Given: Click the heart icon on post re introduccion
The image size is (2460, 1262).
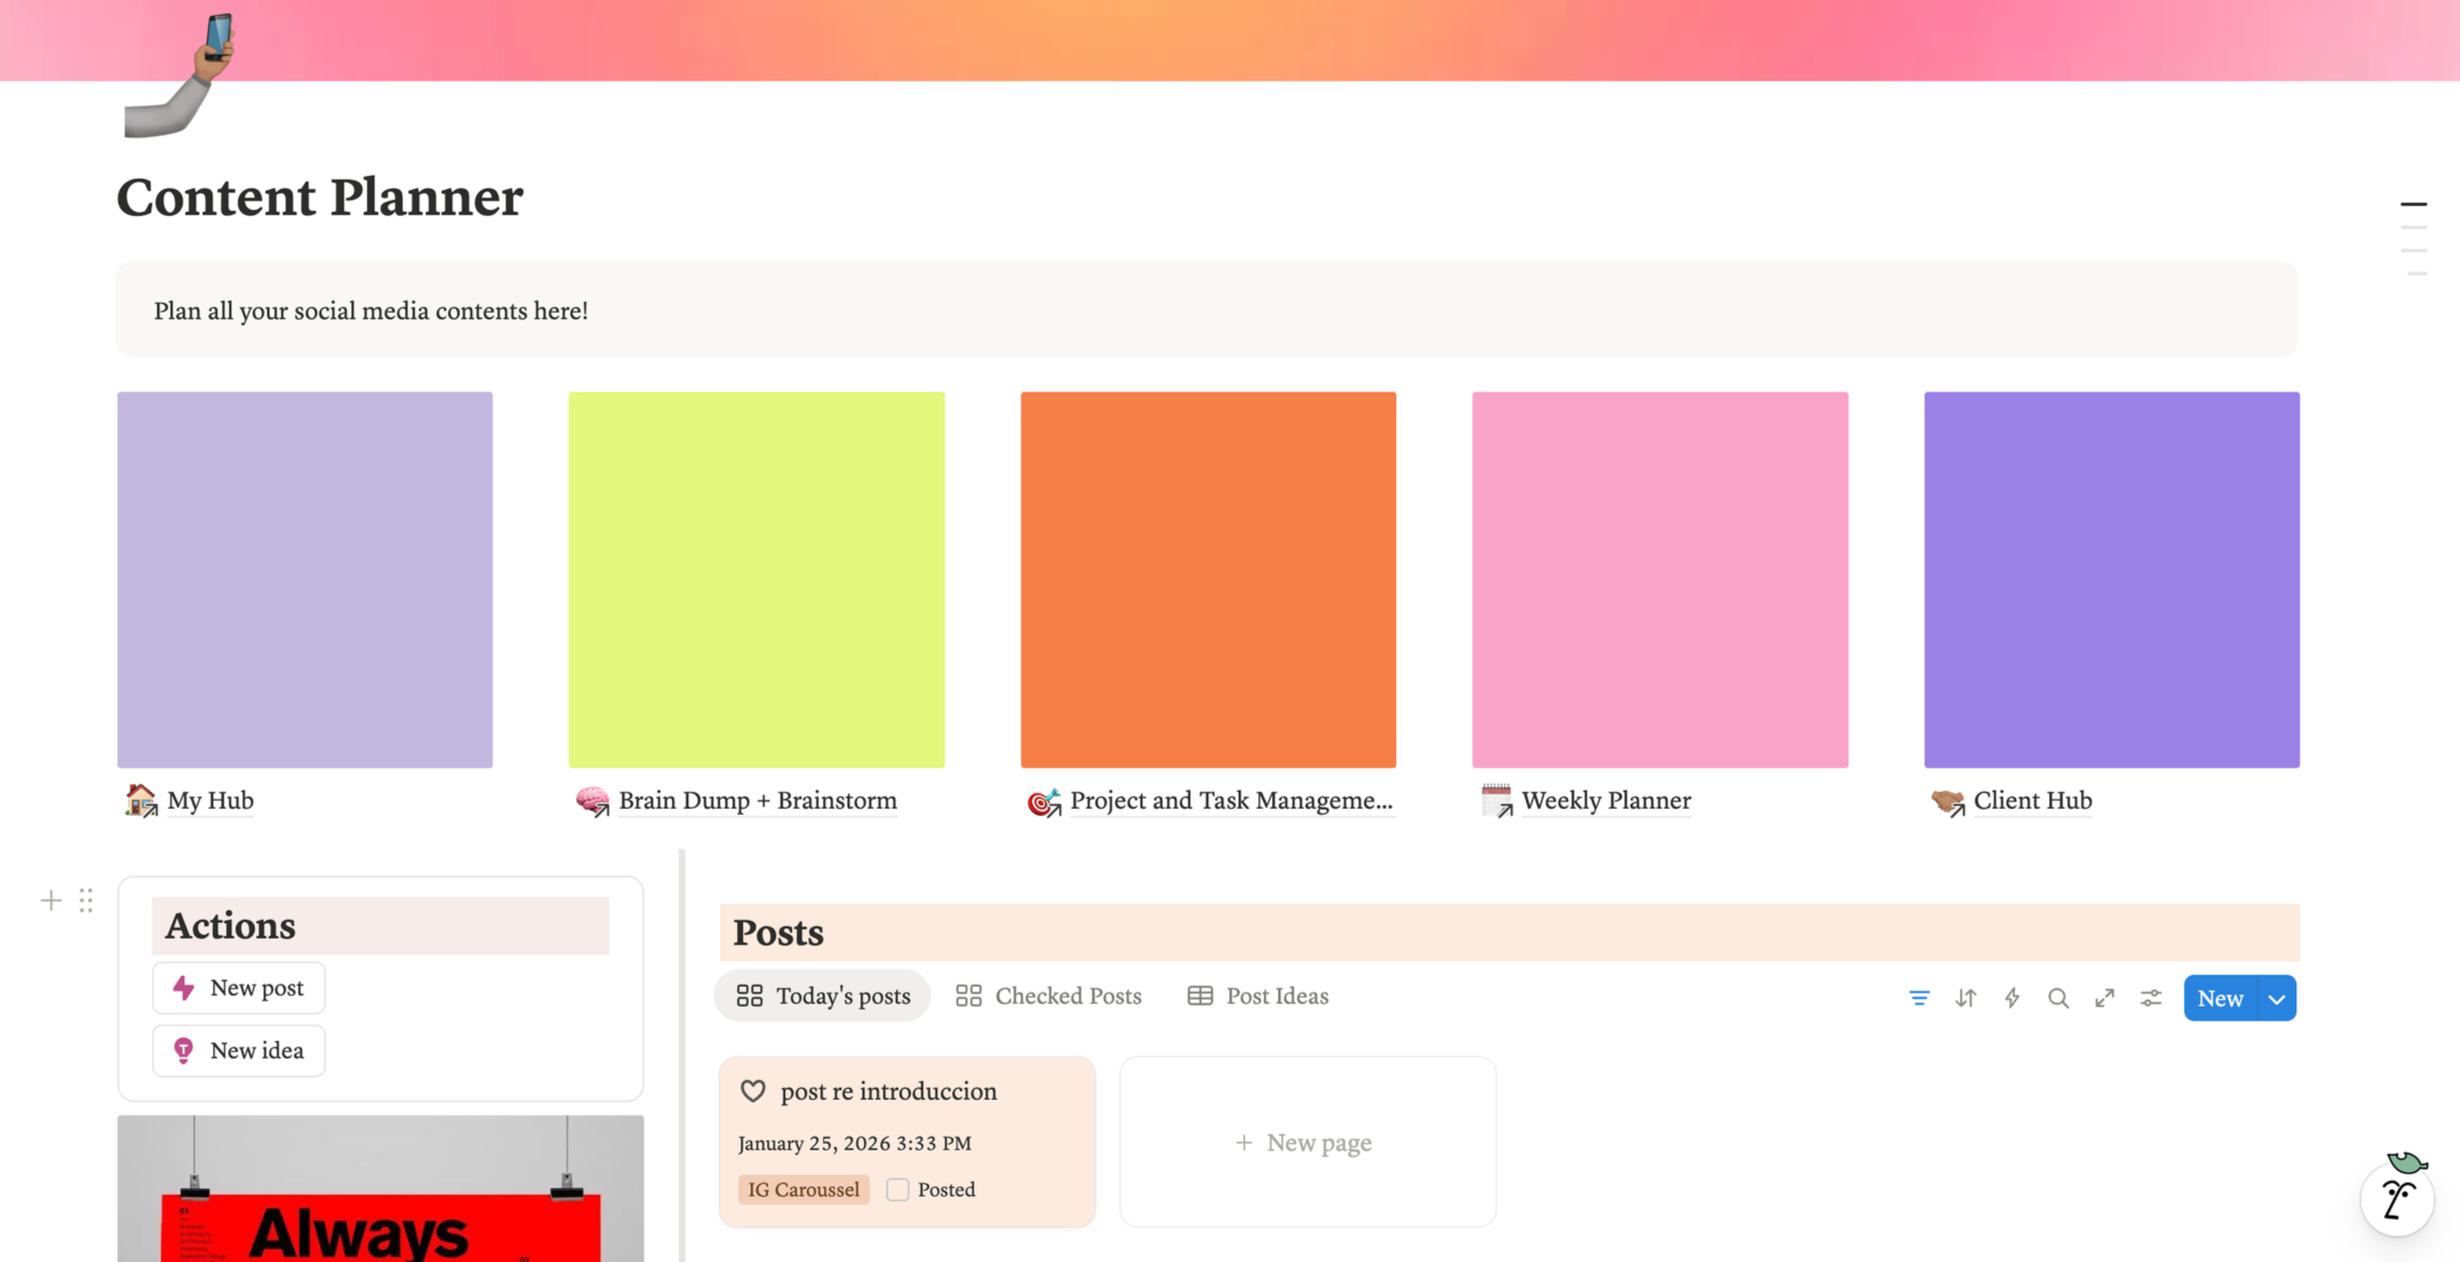Looking at the screenshot, I should click(753, 1091).
